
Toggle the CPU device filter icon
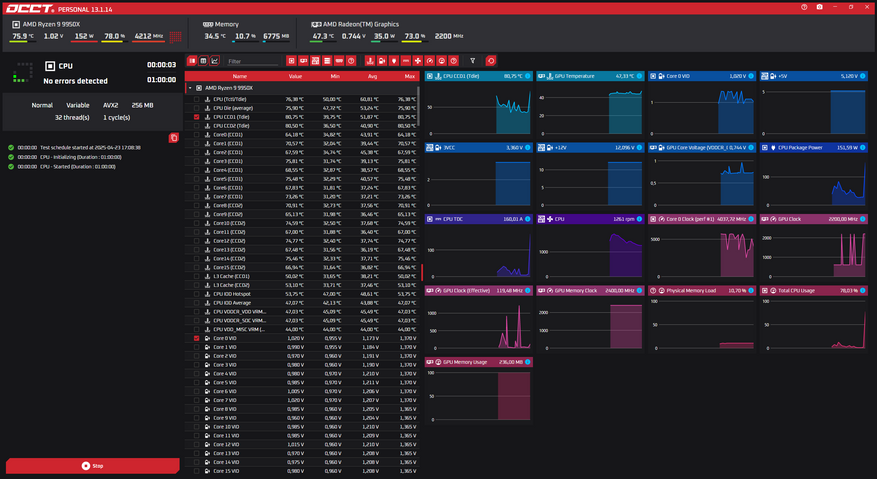(x=291, y=60)
